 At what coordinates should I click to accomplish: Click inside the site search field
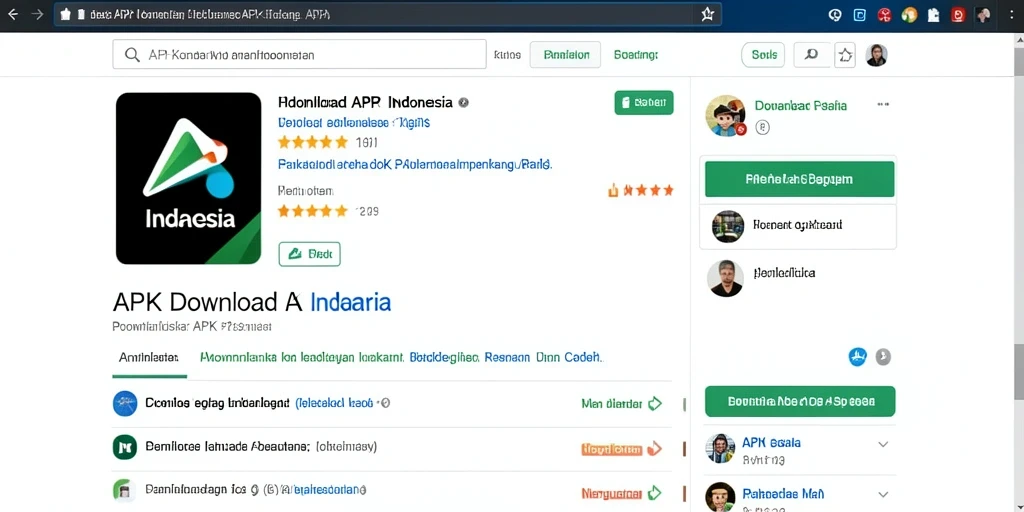tap(299, 54)
